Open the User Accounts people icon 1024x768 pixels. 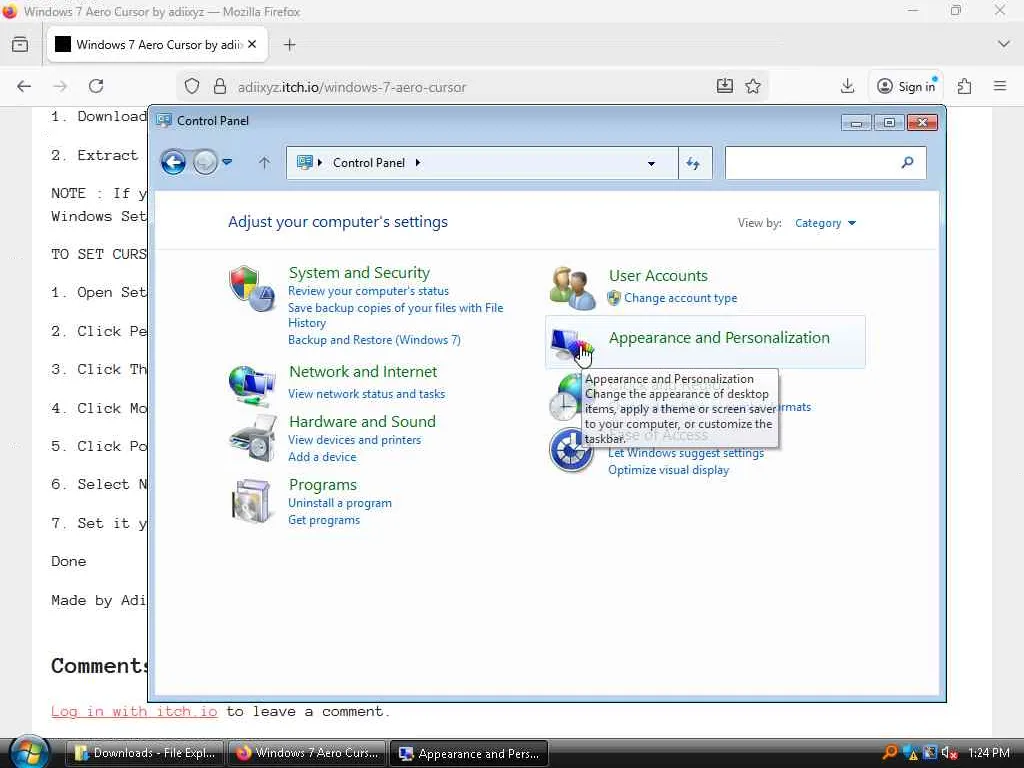(x=572, y=288)
